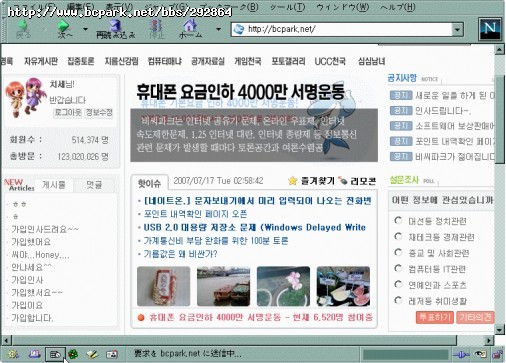506x363 pixels.
Task: Click the site icon in the address bar
Action: (239, 29)
